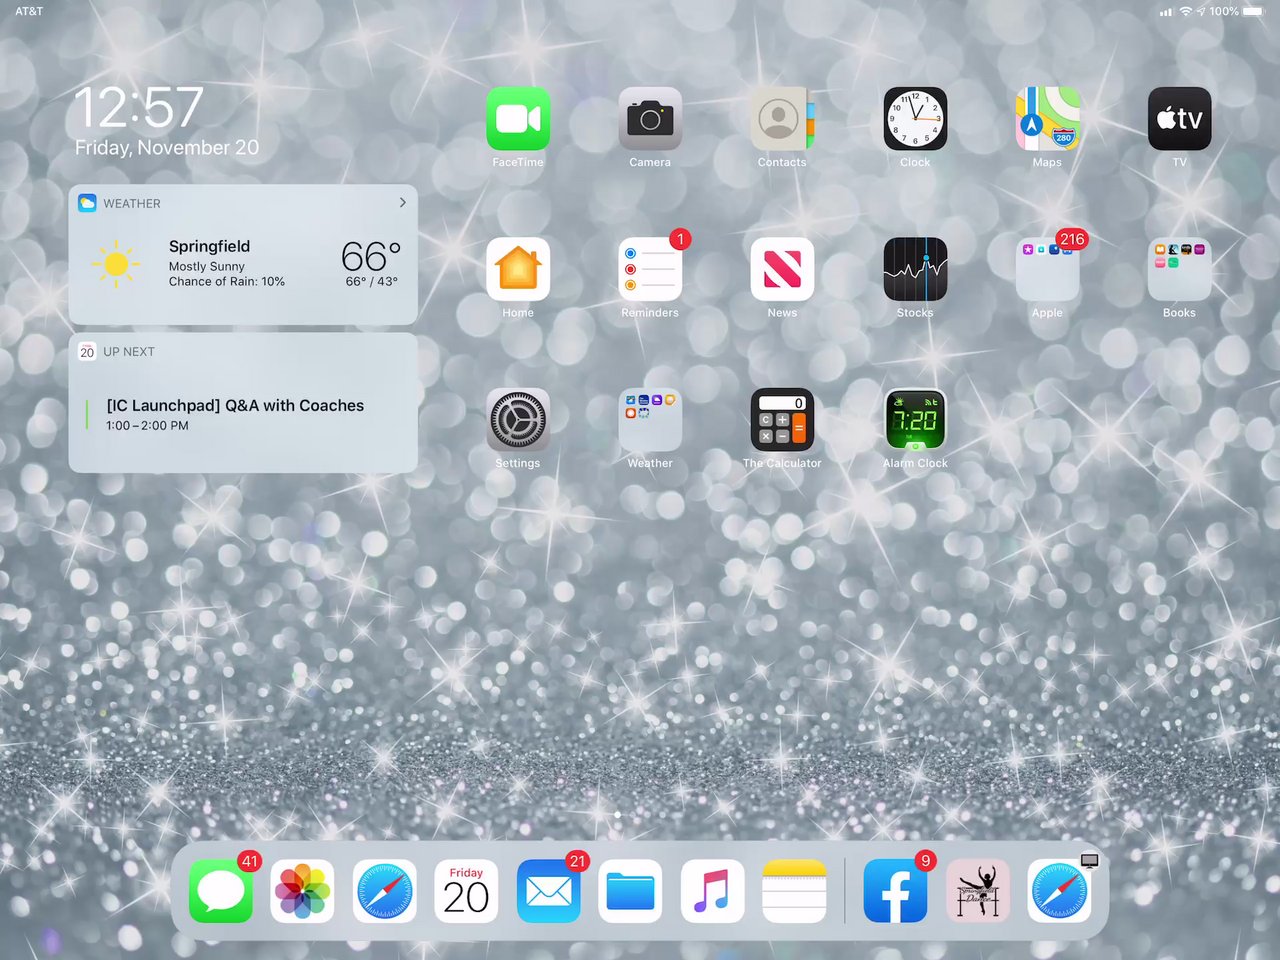
Task: Open the Clock app
Action: point(915,119)
